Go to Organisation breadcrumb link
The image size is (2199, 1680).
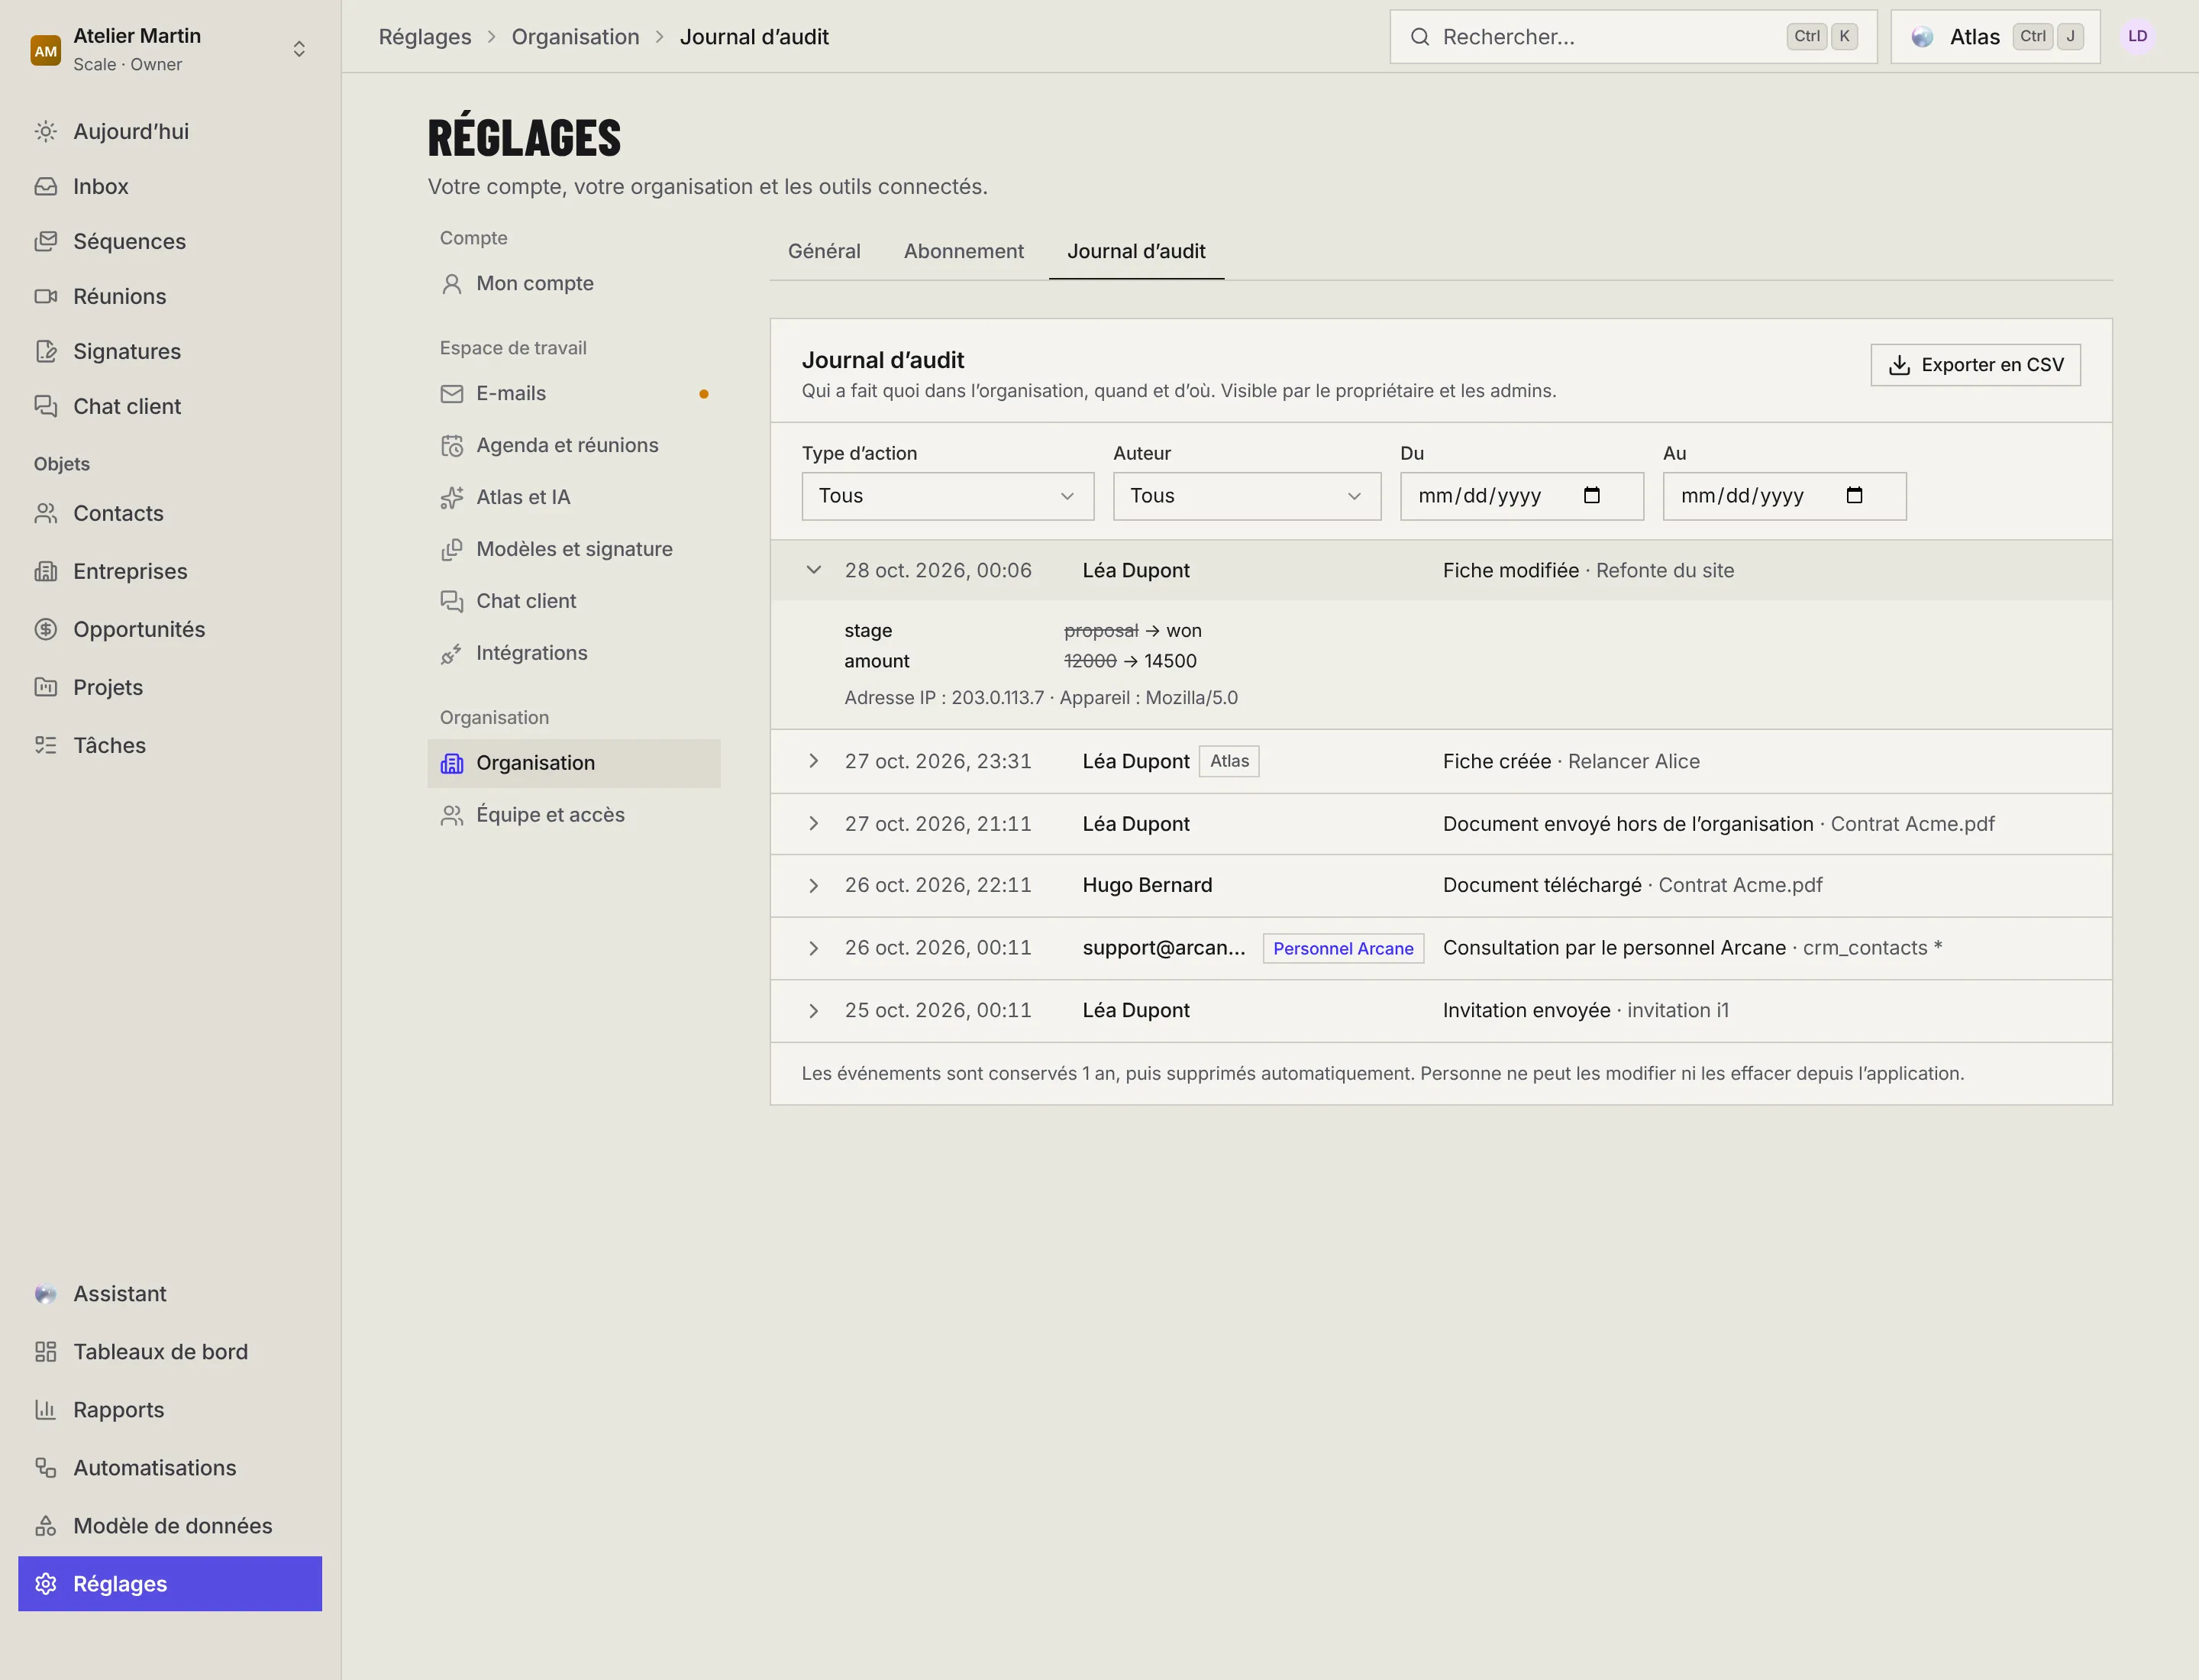tap(575, 37)
